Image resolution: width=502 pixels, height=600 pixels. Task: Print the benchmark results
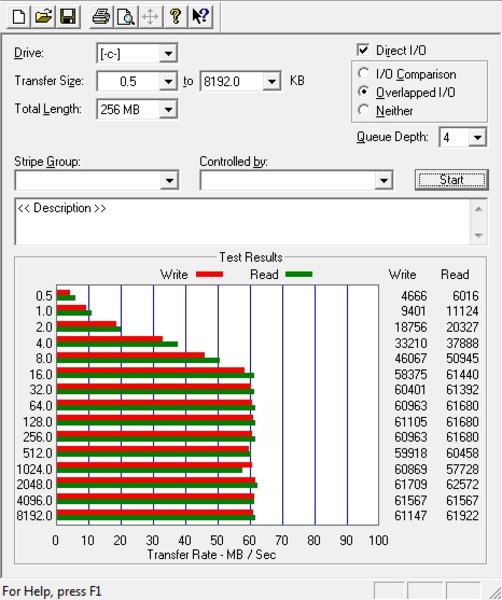101,16
